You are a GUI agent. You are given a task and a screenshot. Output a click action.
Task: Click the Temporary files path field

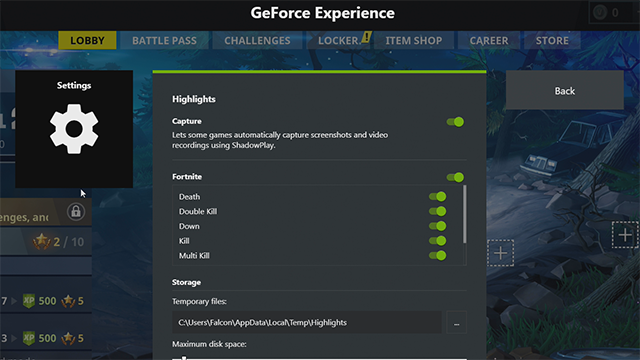pos(307,322)
